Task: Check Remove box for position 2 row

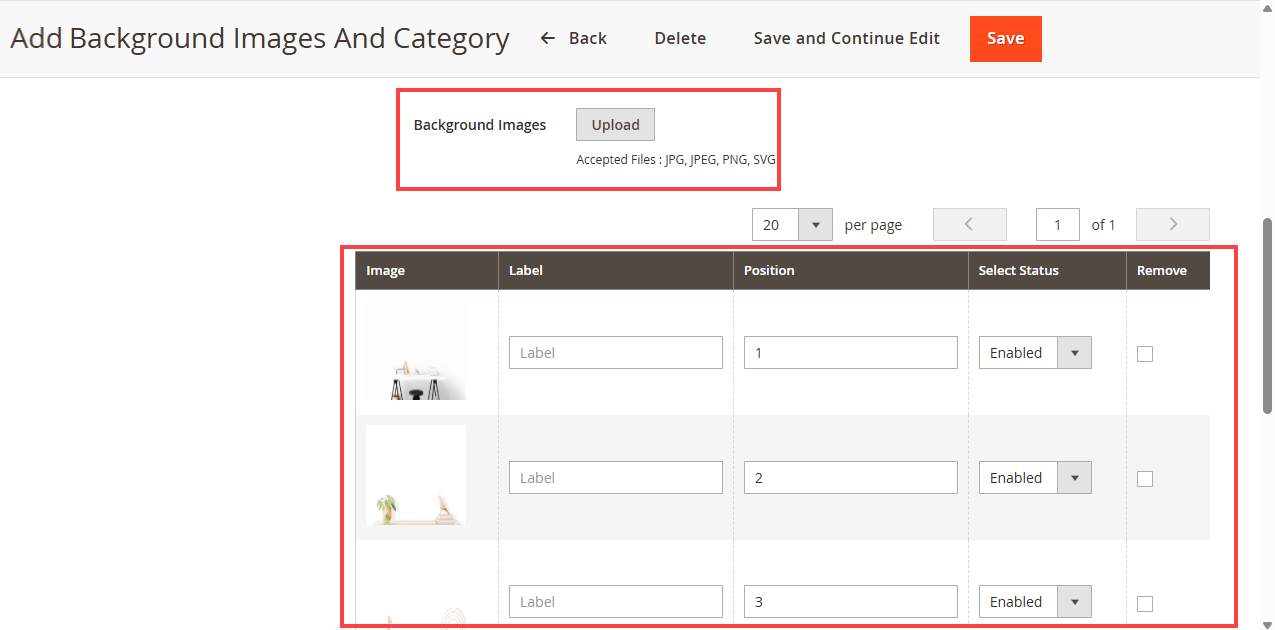Action: 1145,478
